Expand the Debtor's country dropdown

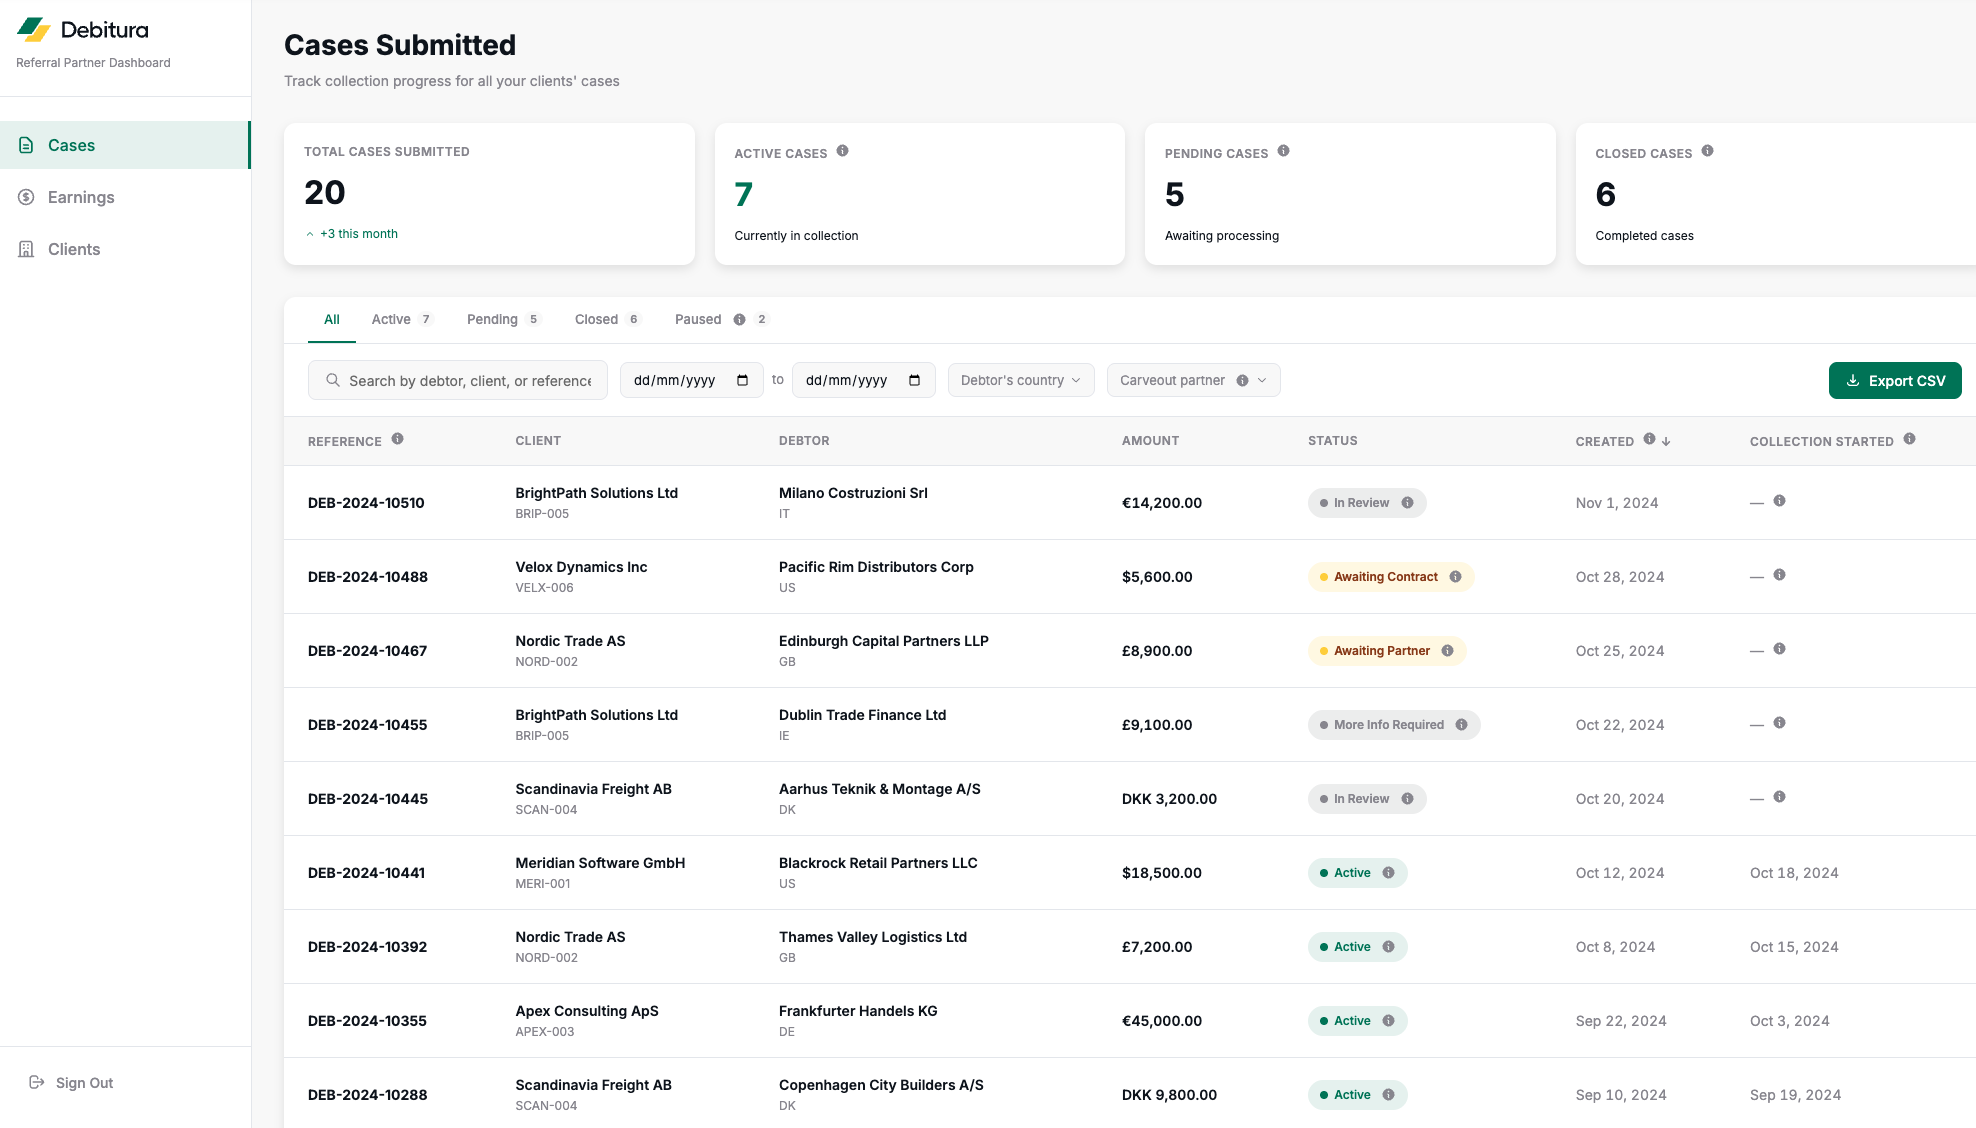(1020, 380)
